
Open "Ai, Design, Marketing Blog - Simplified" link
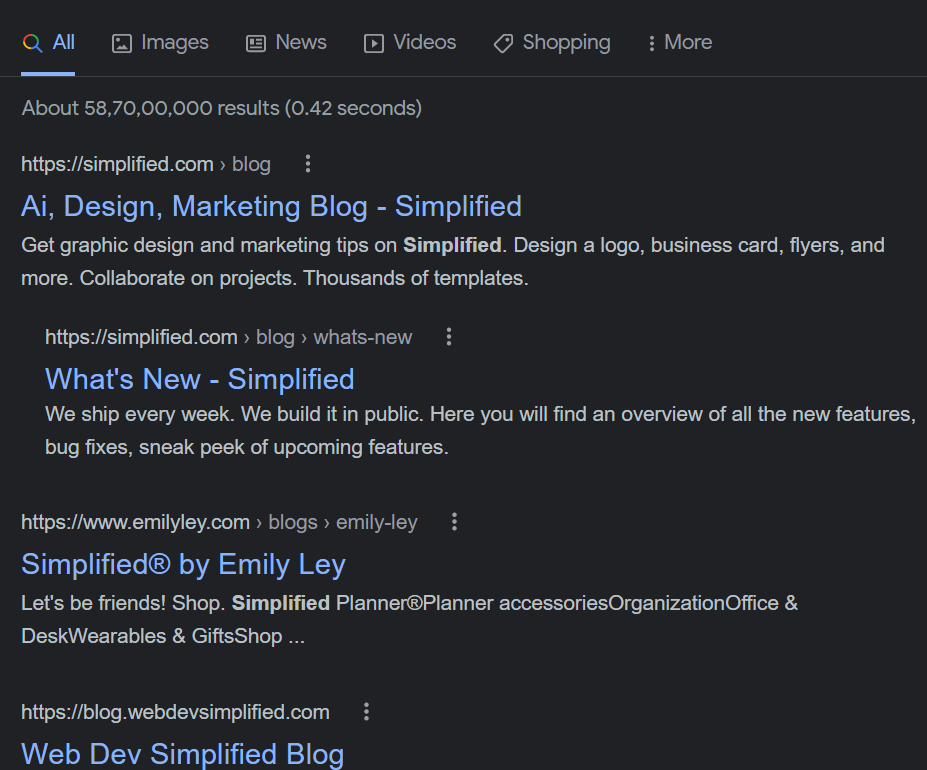point(271,206)
